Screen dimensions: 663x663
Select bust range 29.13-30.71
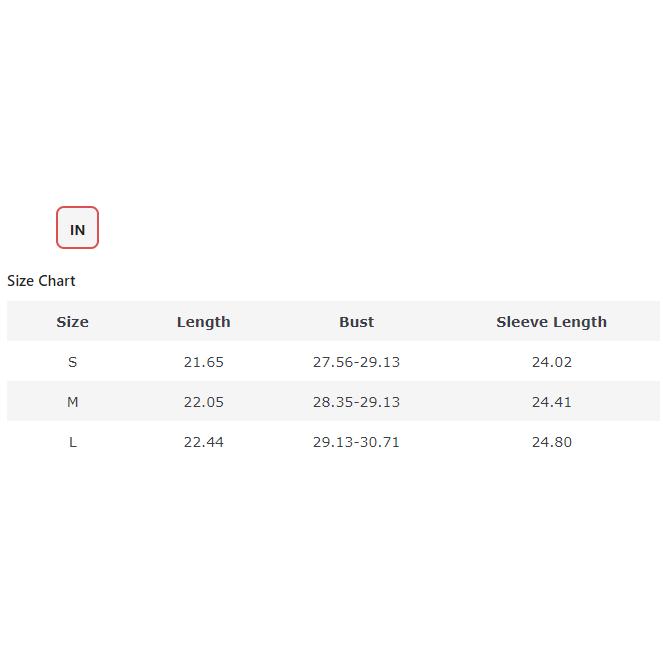pyautogui.click(x=356, y=442)
